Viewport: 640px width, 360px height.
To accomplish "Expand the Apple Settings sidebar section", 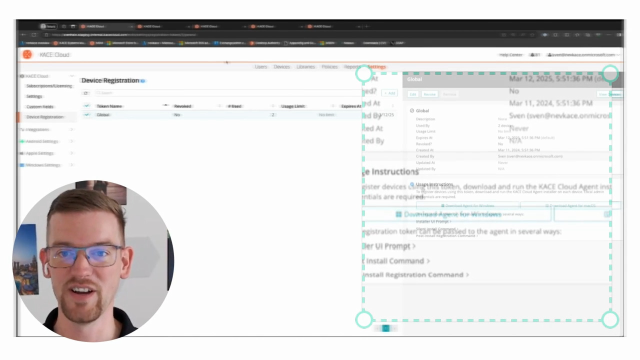I will [x=71, y=153].
